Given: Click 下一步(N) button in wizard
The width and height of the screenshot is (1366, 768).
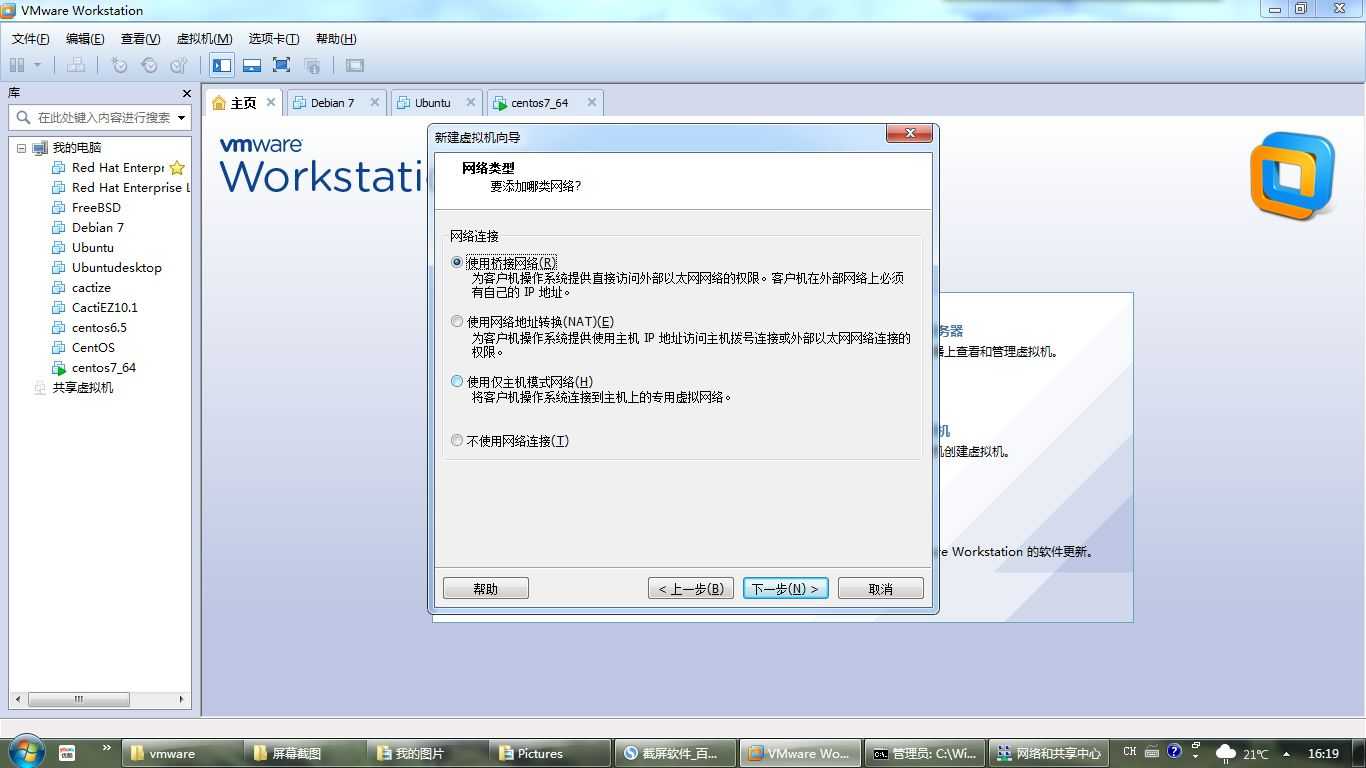Looking at the screenshot, I should click(x=785, y=589).
